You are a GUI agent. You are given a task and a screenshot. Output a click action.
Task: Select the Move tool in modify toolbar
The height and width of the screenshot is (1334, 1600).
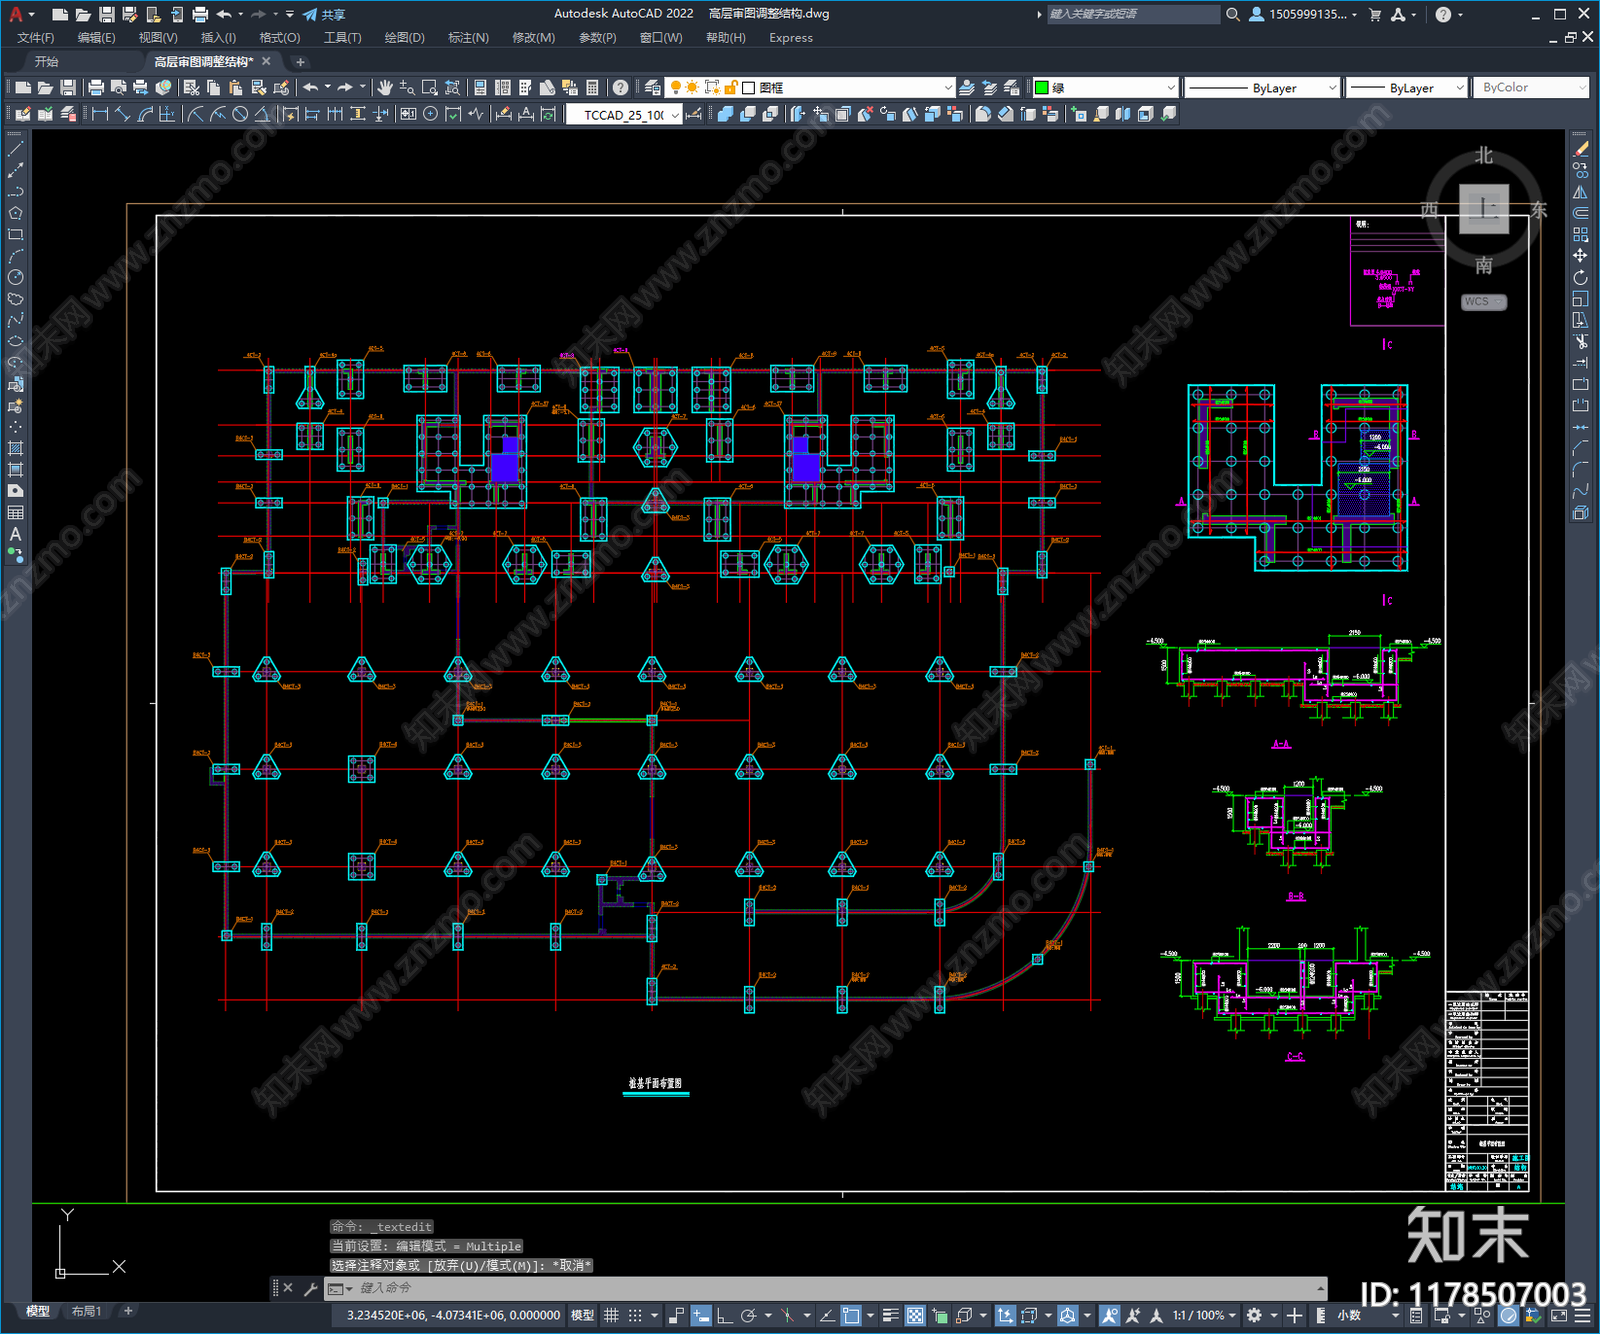pyautogui.click(x=1580, y=256)
